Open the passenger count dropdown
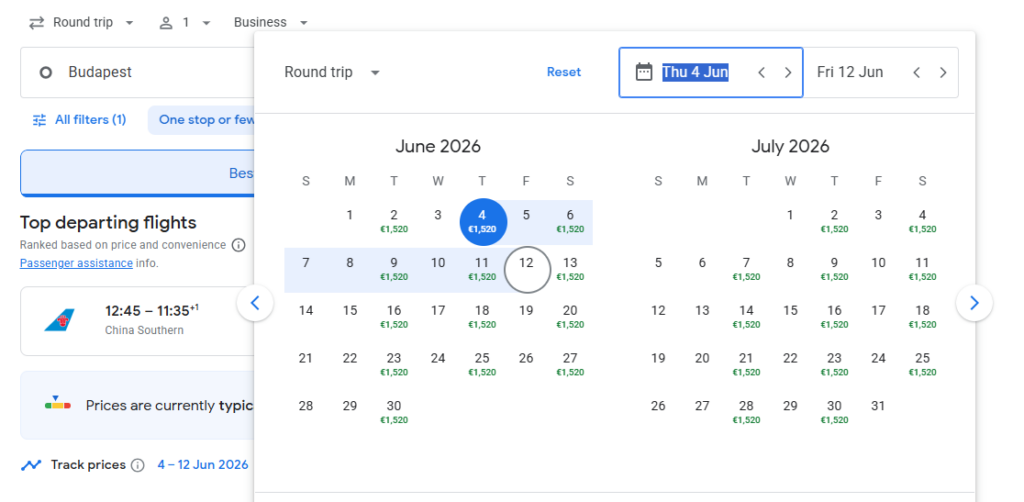This screenshot has height=502, width=1024. coord(185,23)
